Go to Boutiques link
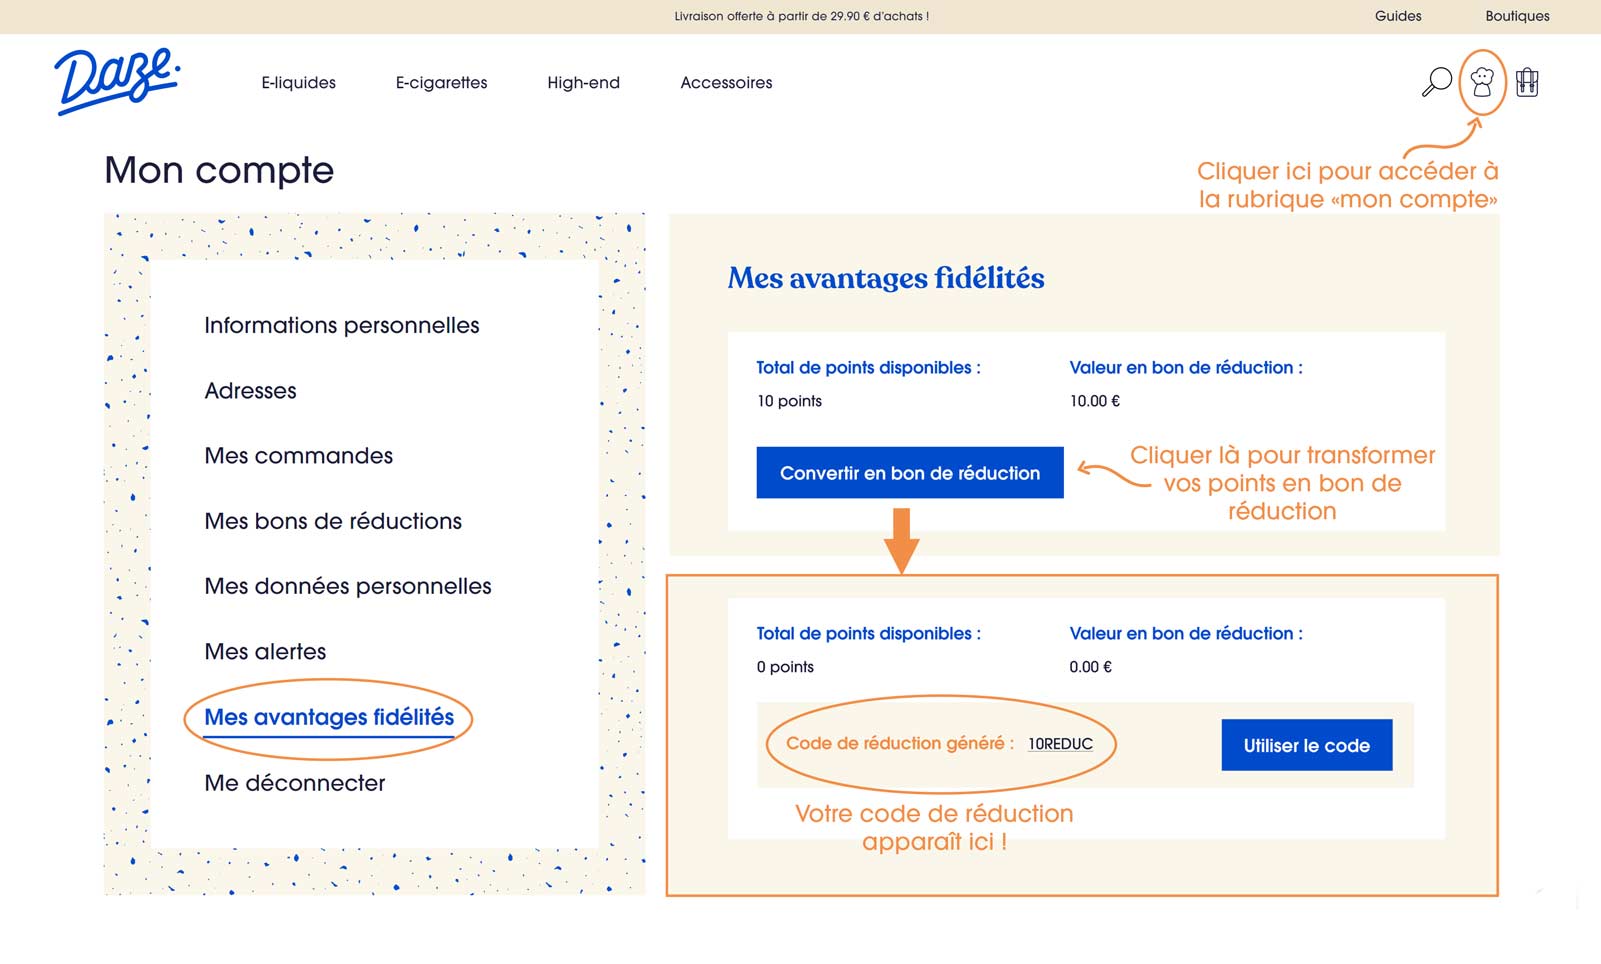This screenshot has height=964, width=1601. point(1517,16)
